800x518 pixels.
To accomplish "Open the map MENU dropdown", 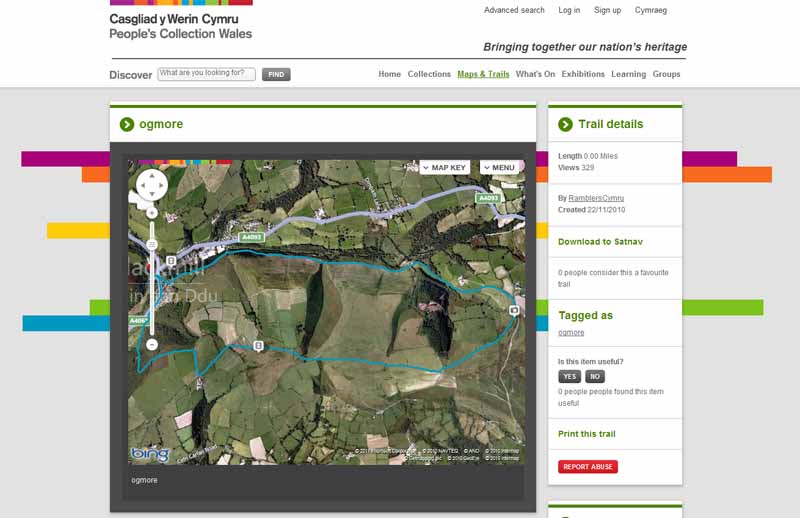I will coord(499,167).
